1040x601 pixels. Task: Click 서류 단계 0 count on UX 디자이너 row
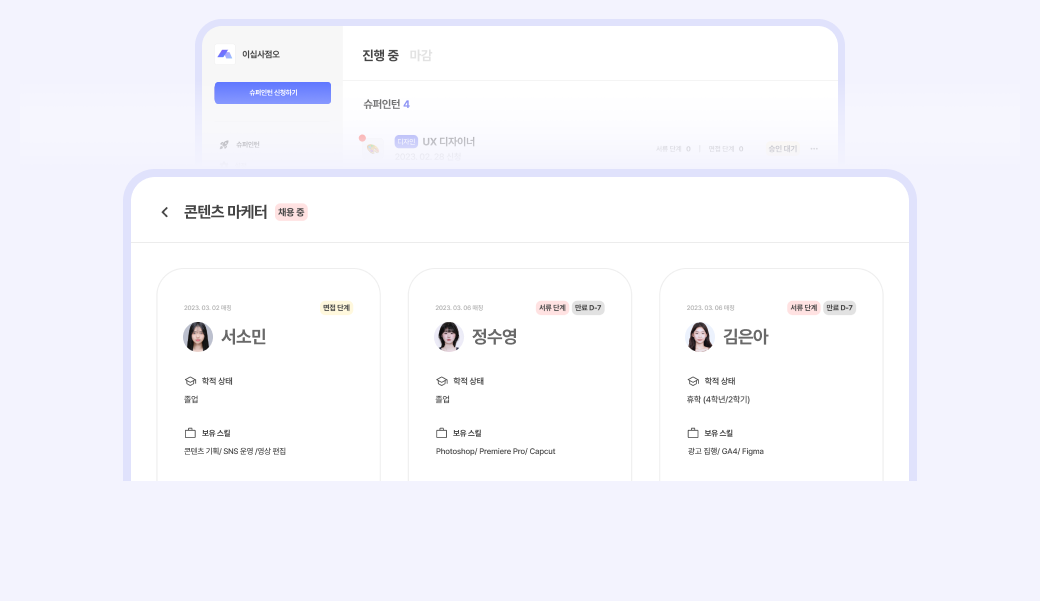coord(673,149)
